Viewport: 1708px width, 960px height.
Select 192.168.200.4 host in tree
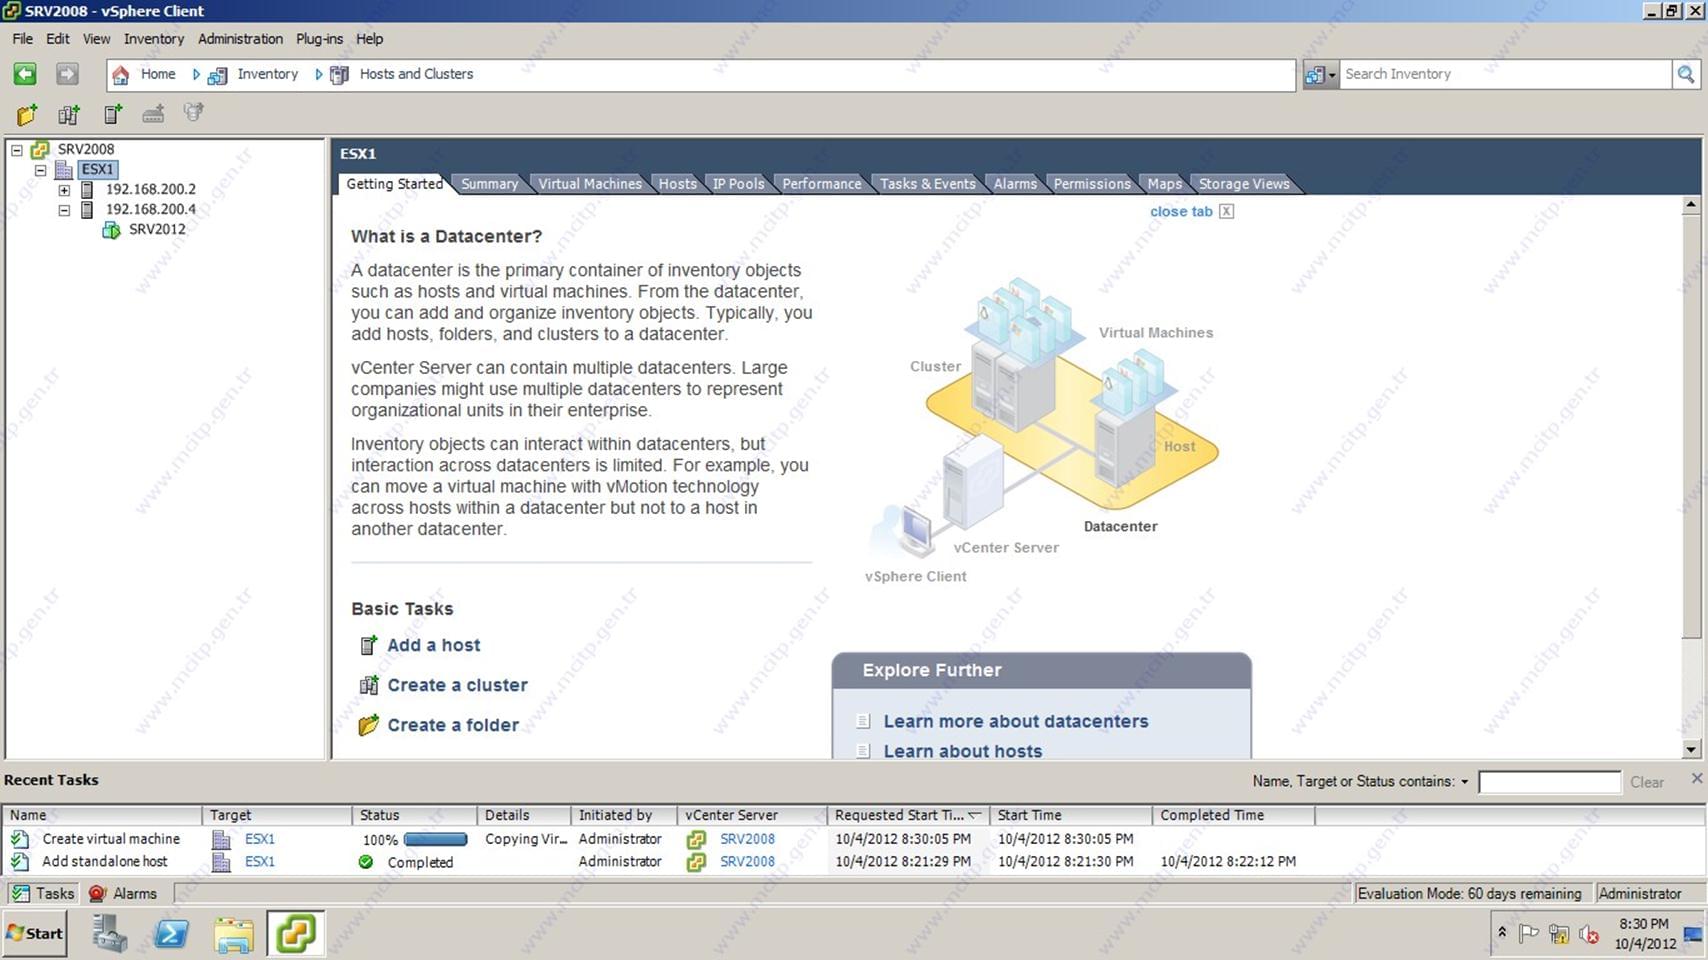(150, 209)
